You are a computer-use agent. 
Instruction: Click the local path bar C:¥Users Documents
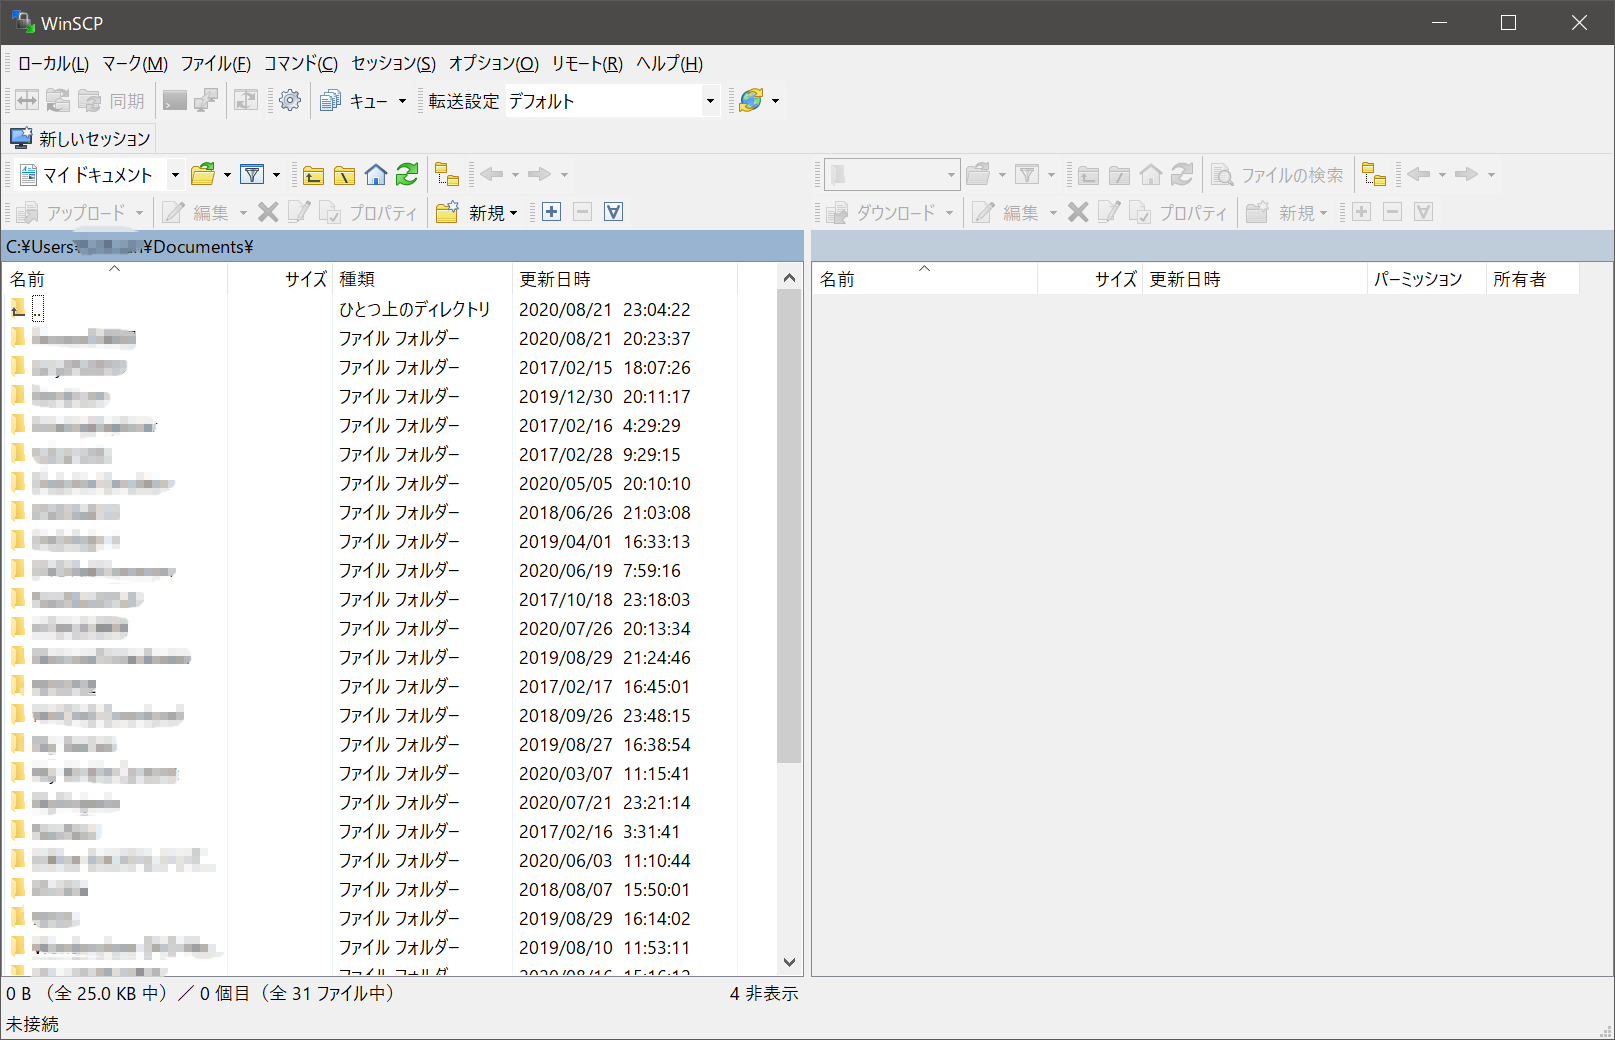point(403,247)
